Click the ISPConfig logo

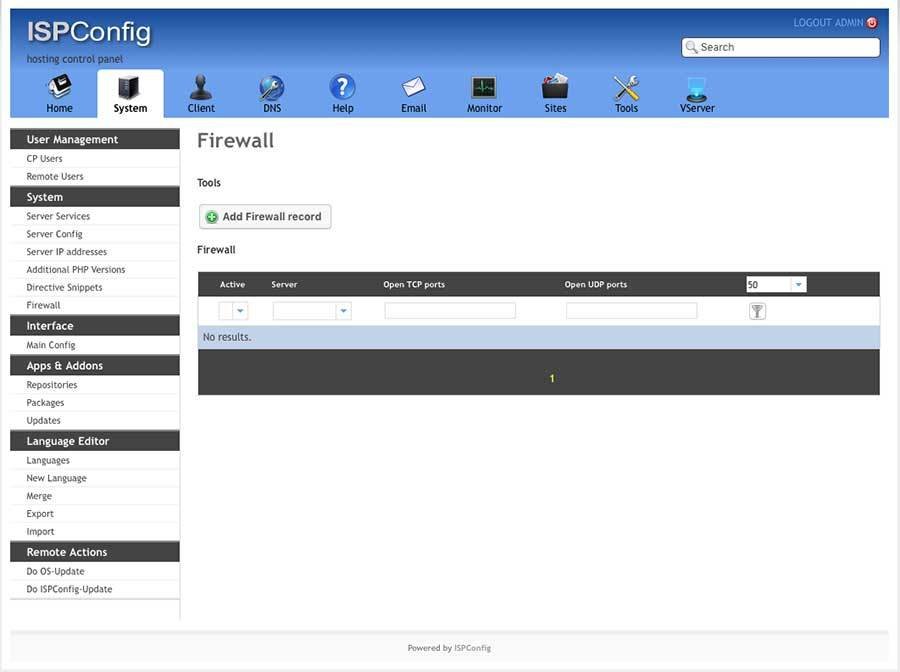pos(89,33)
